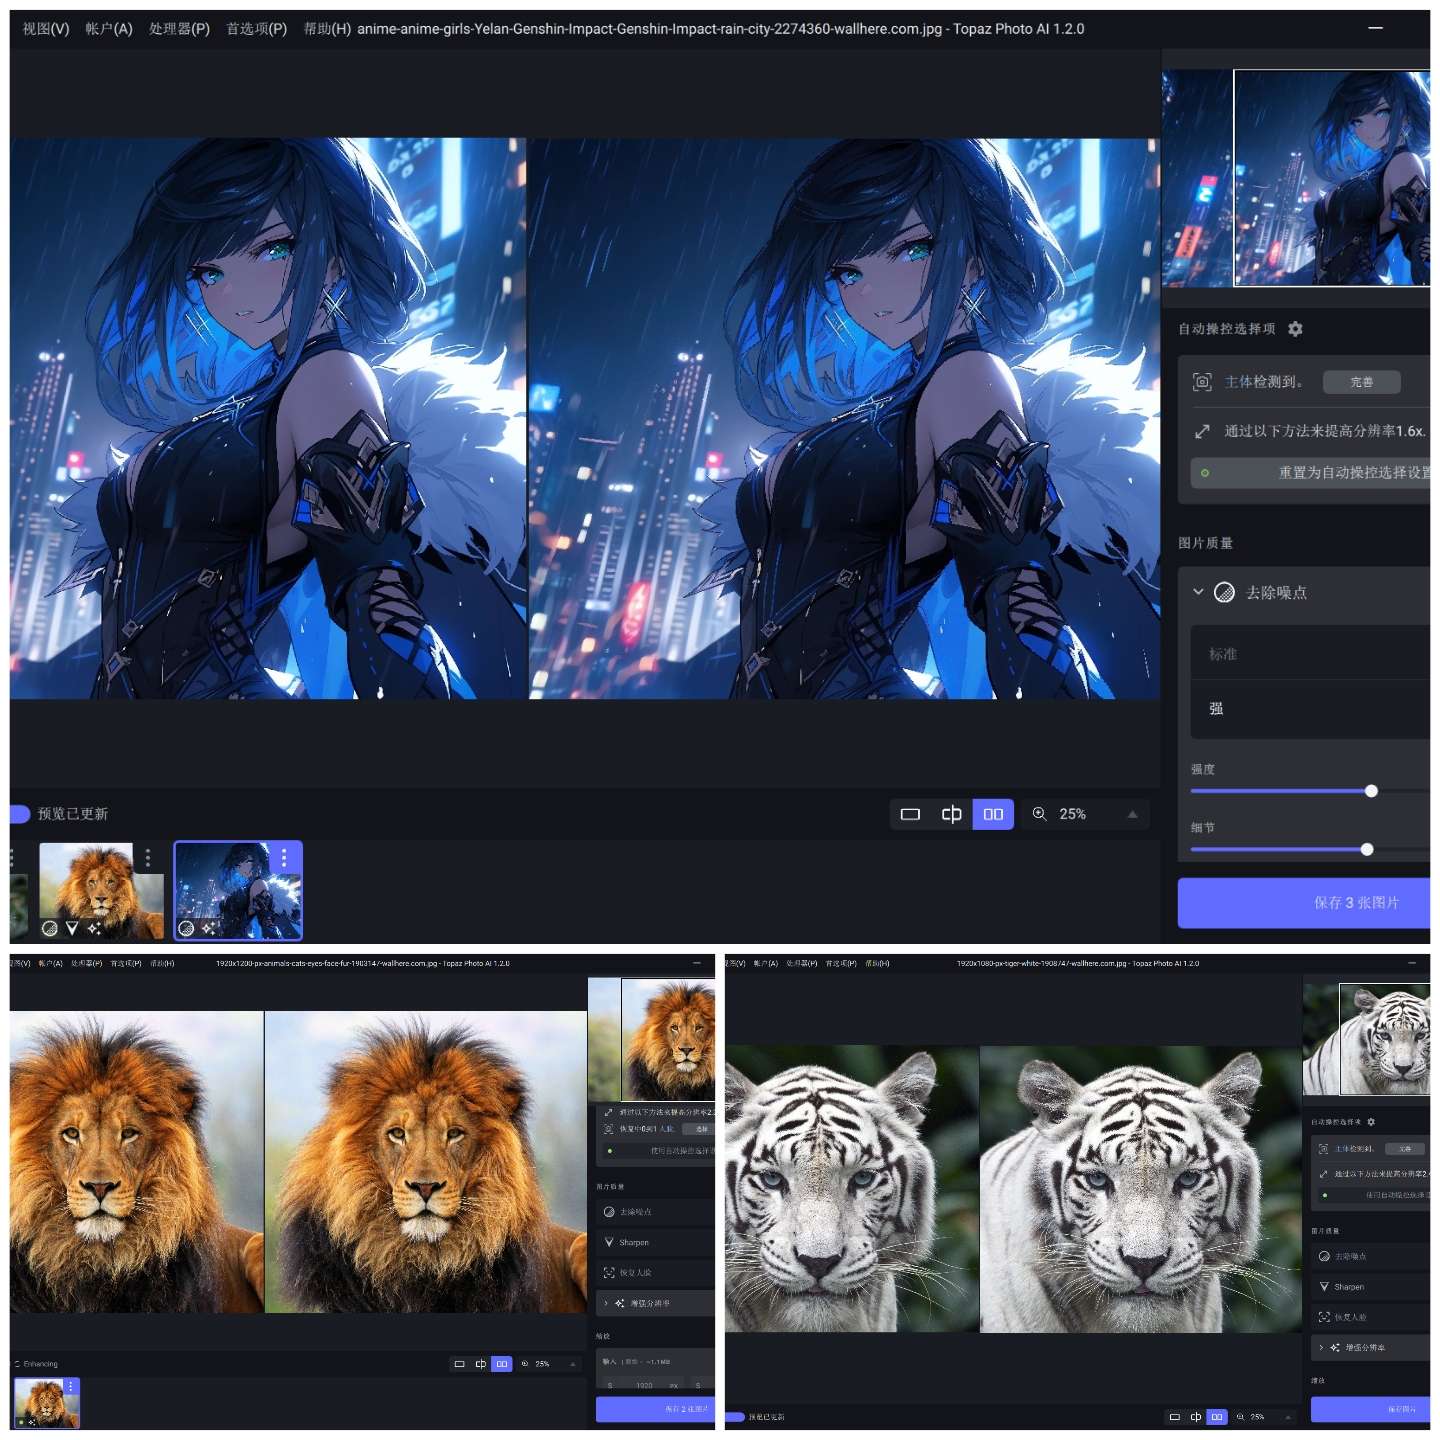Switch to single view in tiger window
The width and height of the screenshot is (1440, 1440).
(1175, 1417)
